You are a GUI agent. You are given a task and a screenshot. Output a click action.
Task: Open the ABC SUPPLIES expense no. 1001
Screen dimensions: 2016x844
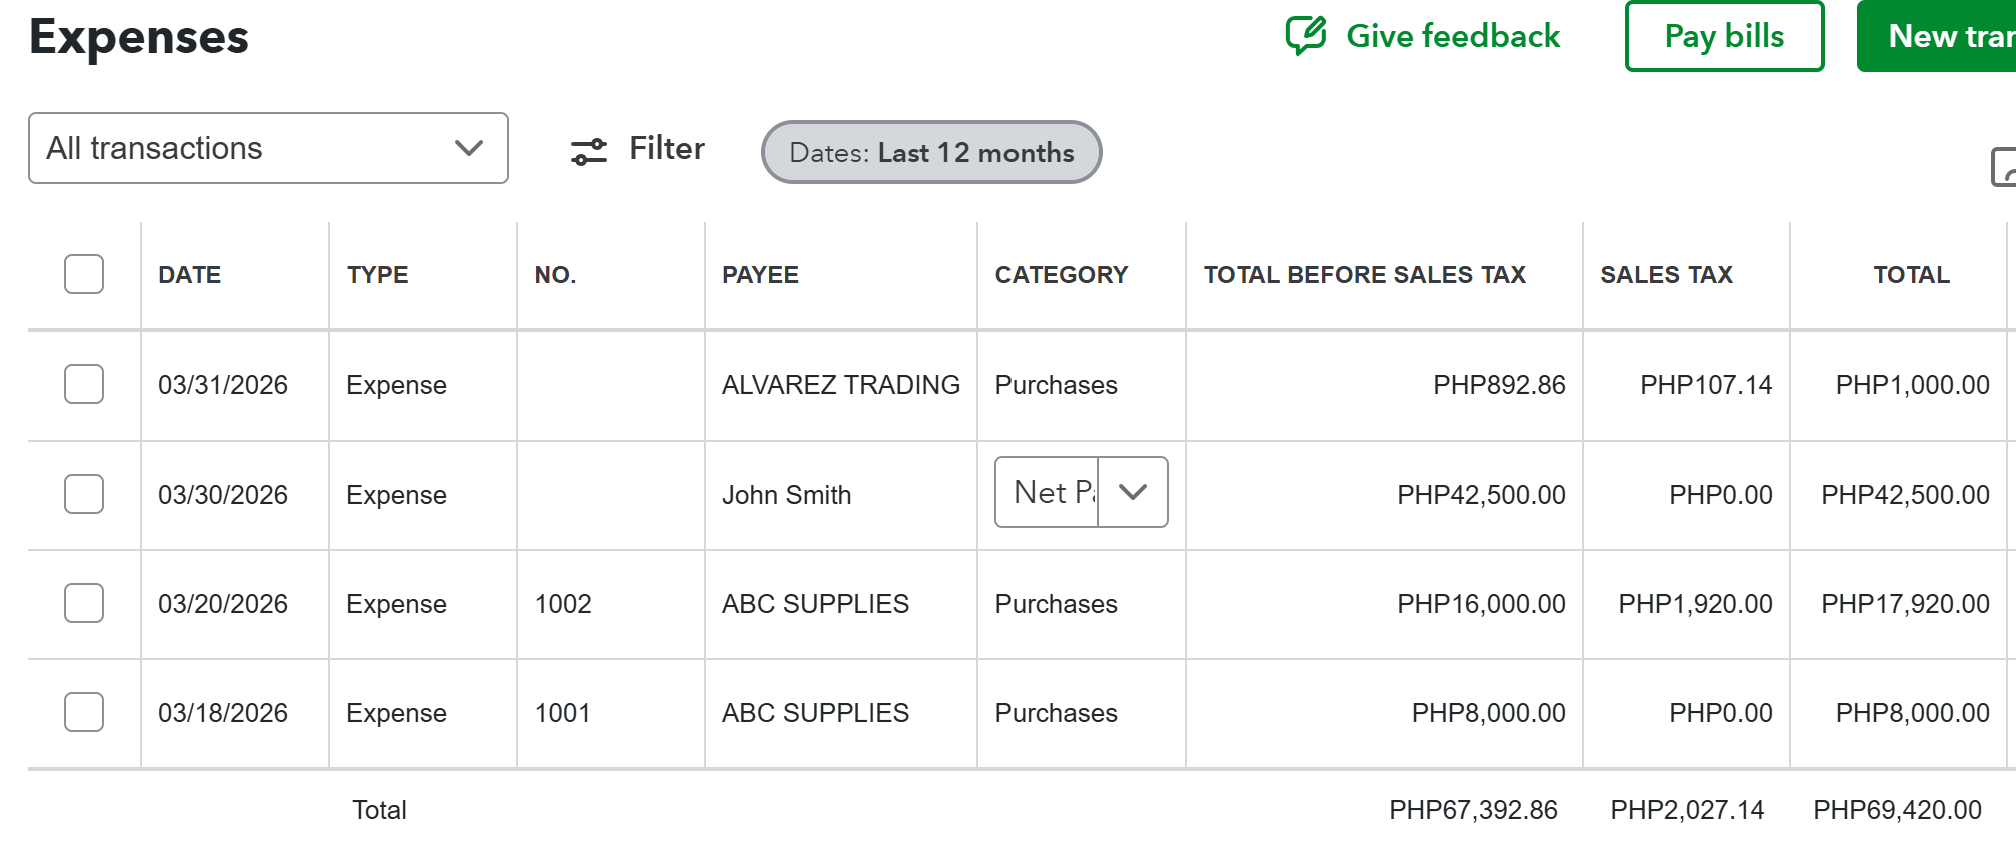(815, 713)
